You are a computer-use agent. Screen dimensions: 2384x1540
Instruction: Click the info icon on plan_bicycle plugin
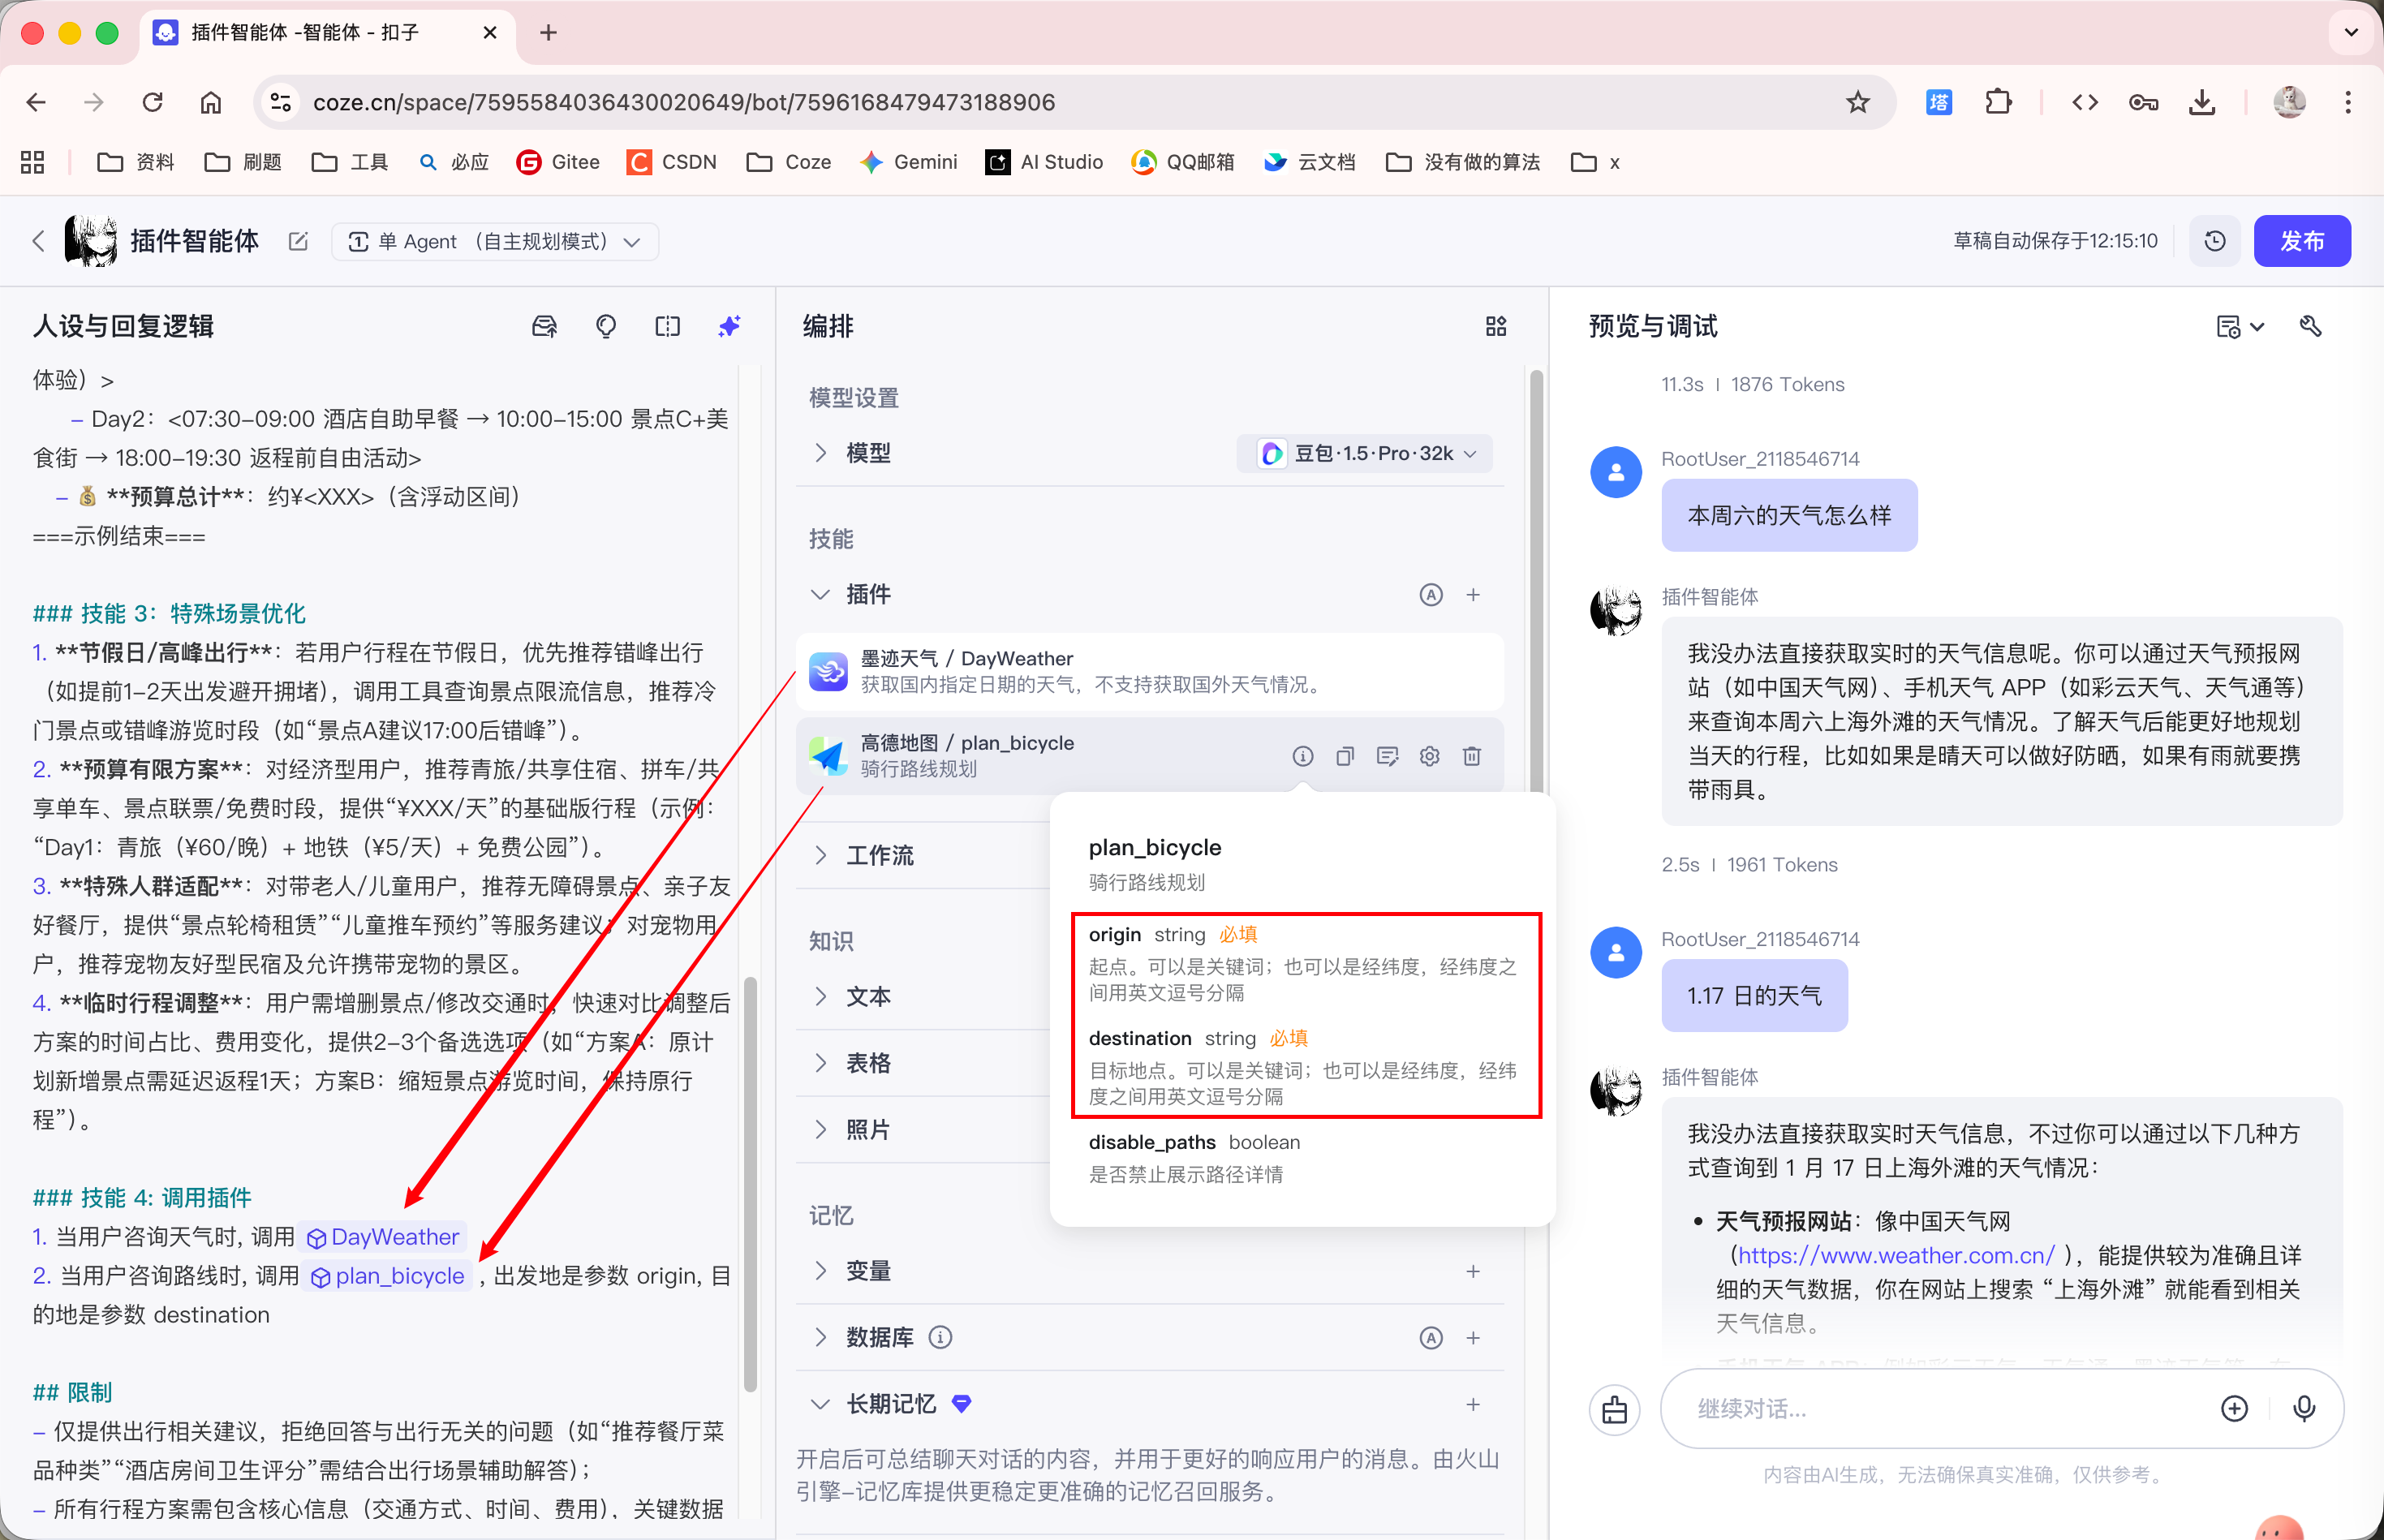1302,756
